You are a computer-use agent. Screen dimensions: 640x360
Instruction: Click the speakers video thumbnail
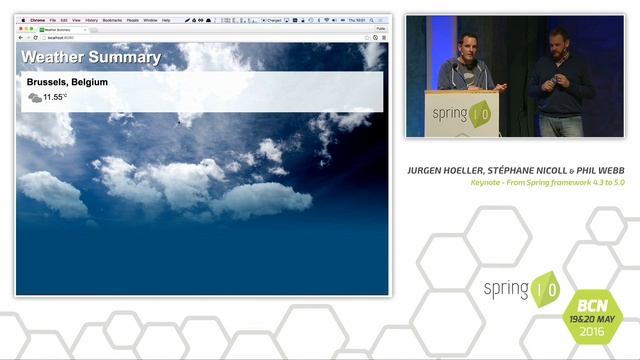pyautogui.click(x=515, y=76)
